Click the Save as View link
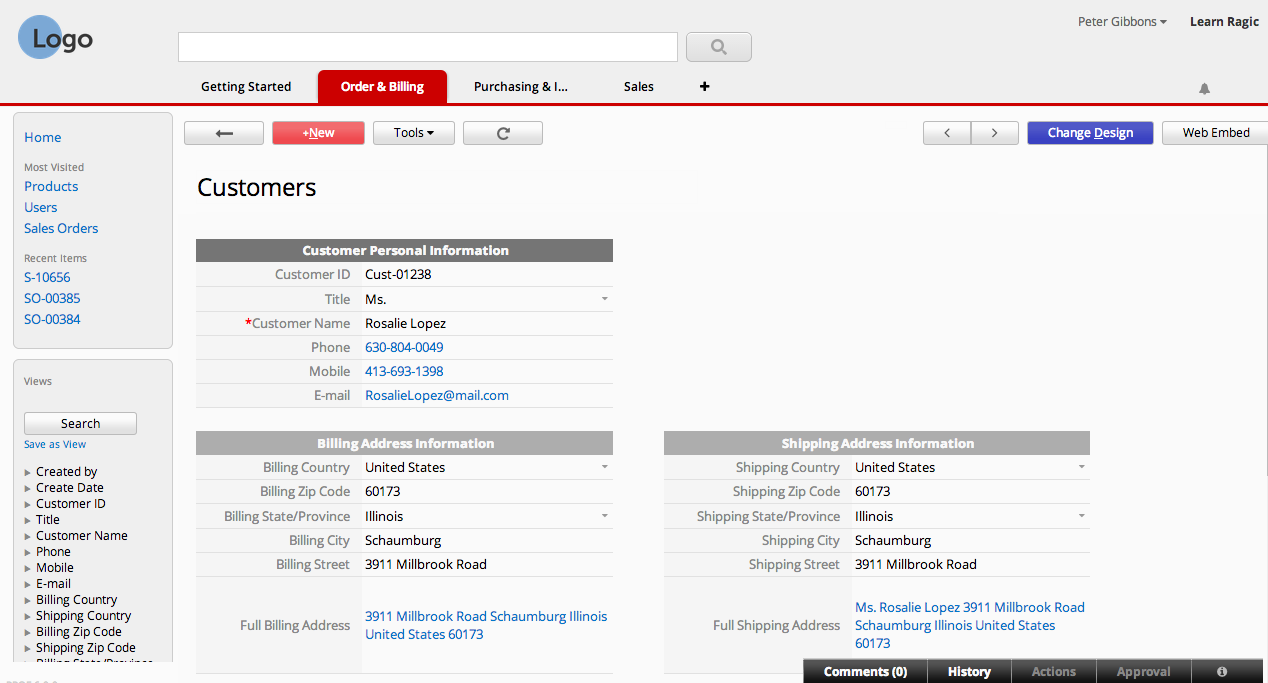Viewport: 1268px width, 683px height. [55, 445]
